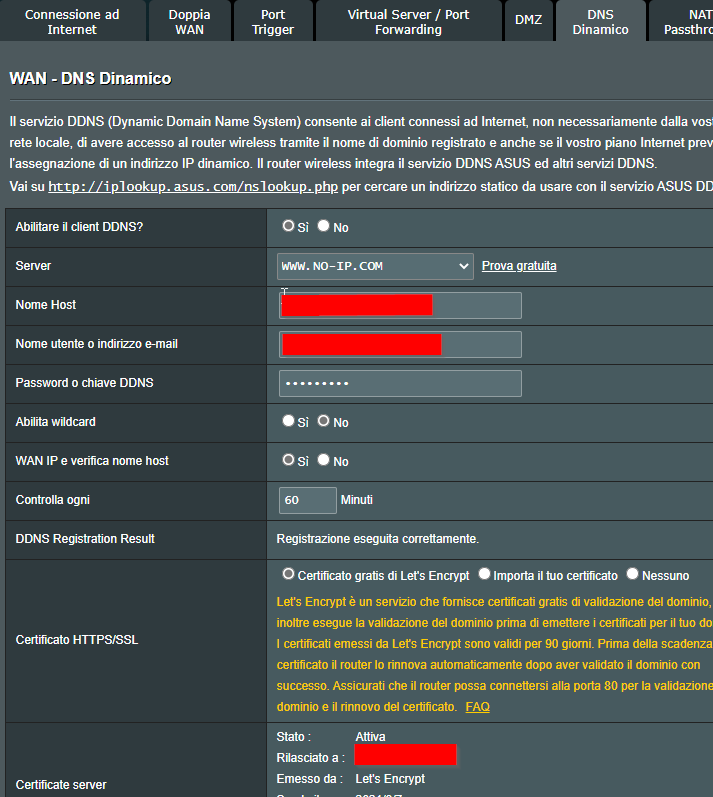The width and height of the screenshot is (713, 797).
Task: Choose Certificato gratis di Let's Encrypt
Action: (288, 574)
